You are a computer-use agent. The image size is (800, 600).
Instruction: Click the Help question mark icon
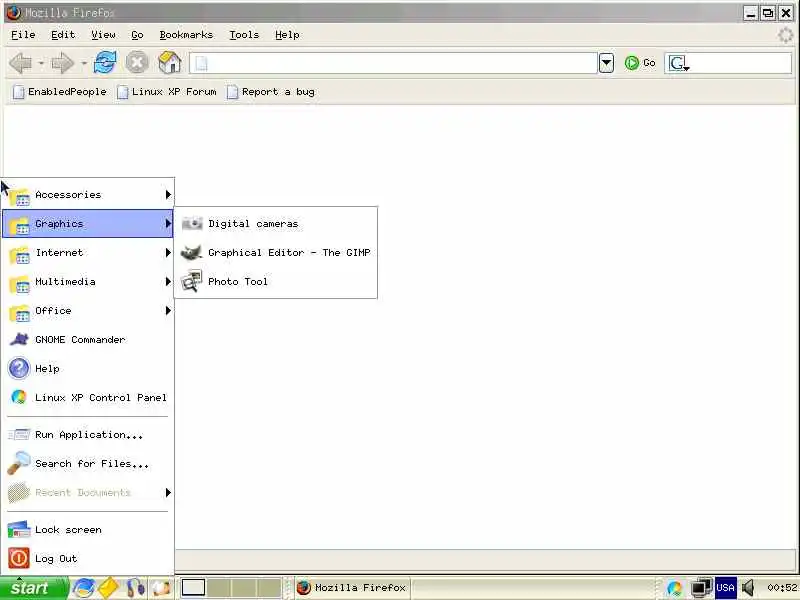pos(19,368)
